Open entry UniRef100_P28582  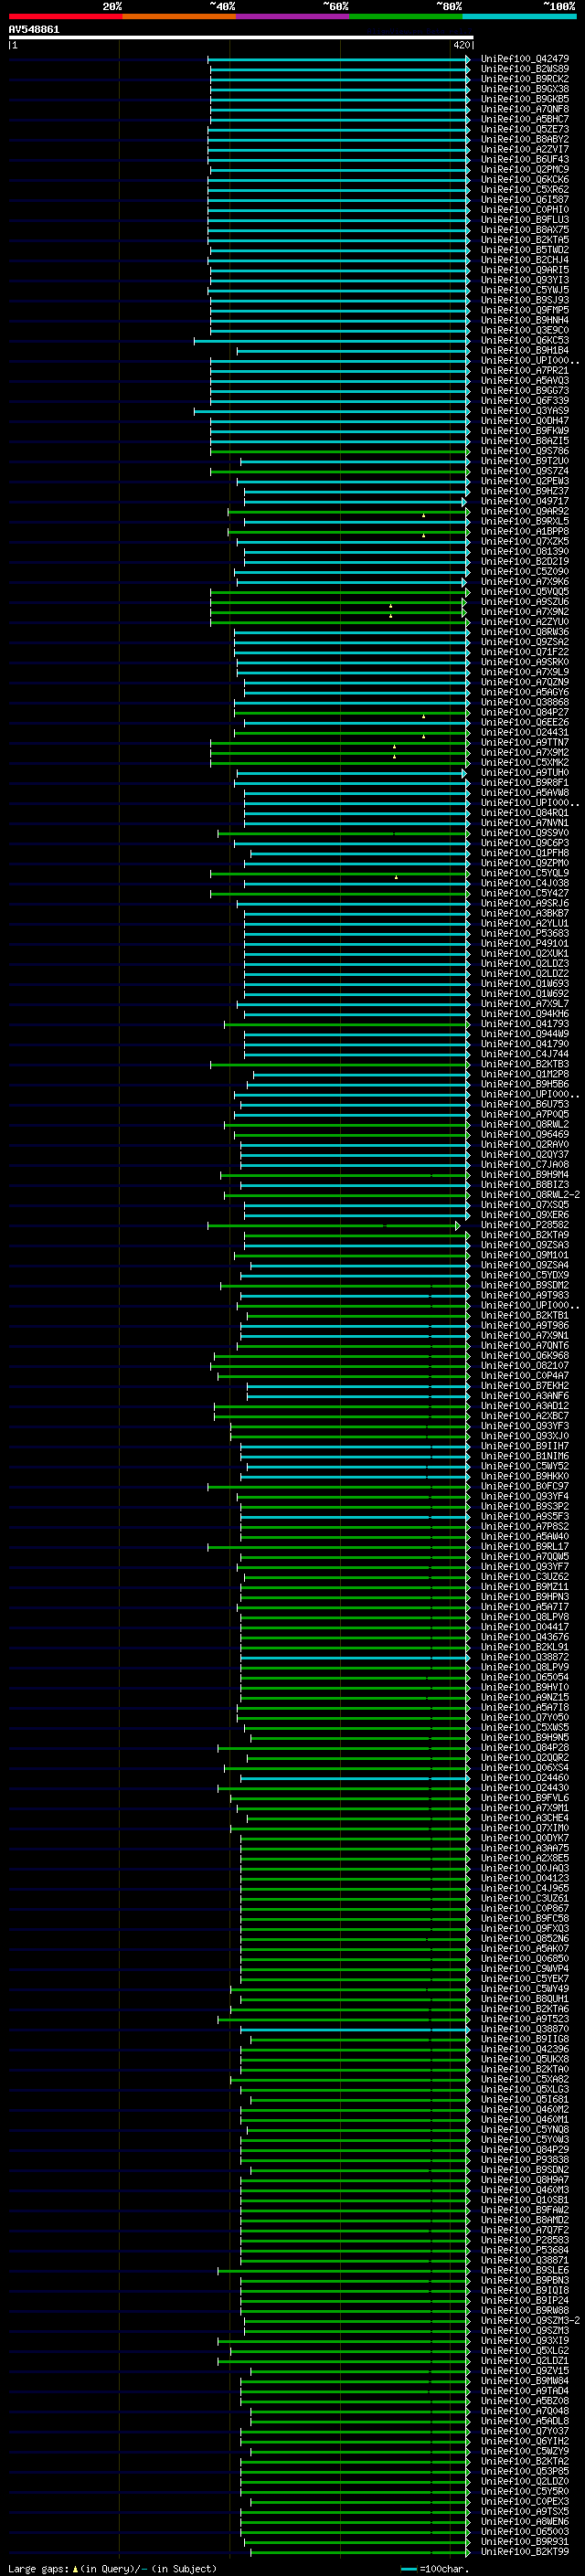(524, 1225)
